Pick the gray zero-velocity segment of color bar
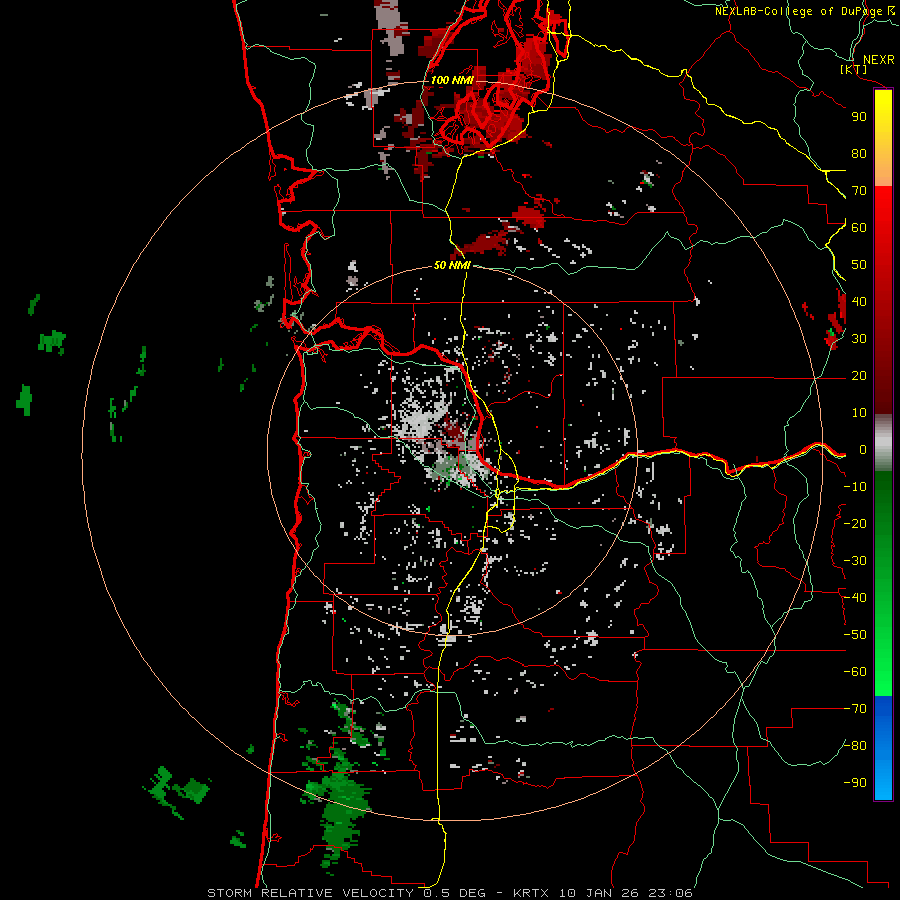This screenshot has width=900, height=900. (883, 443)
